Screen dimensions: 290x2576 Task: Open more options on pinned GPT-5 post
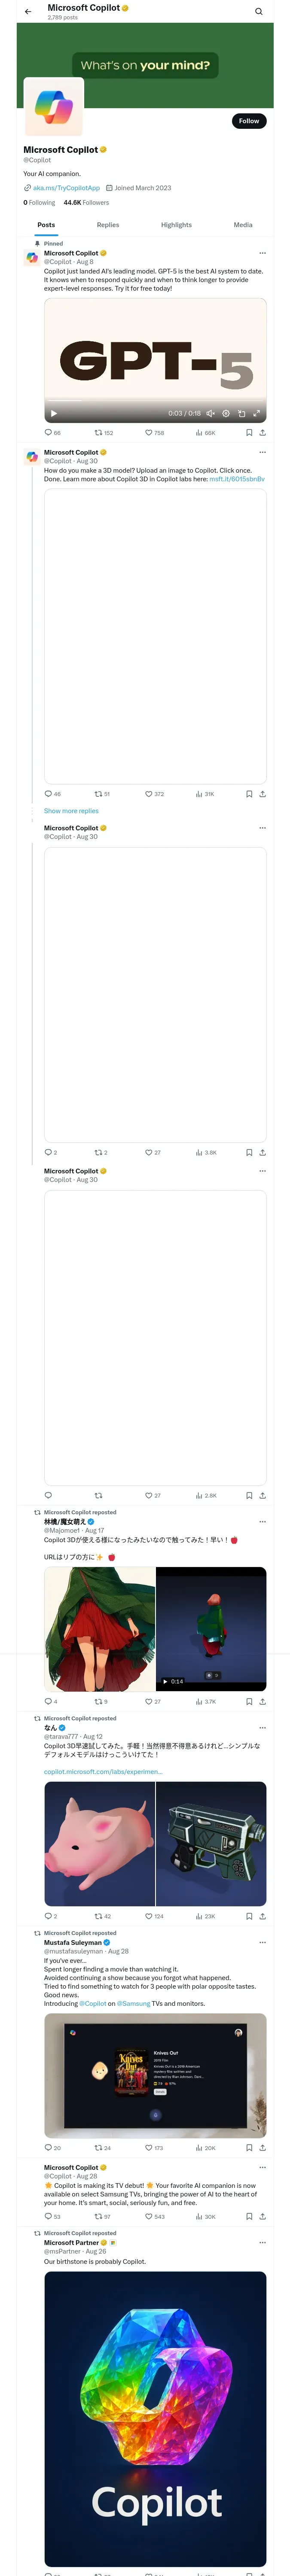(x=262, y=253)
